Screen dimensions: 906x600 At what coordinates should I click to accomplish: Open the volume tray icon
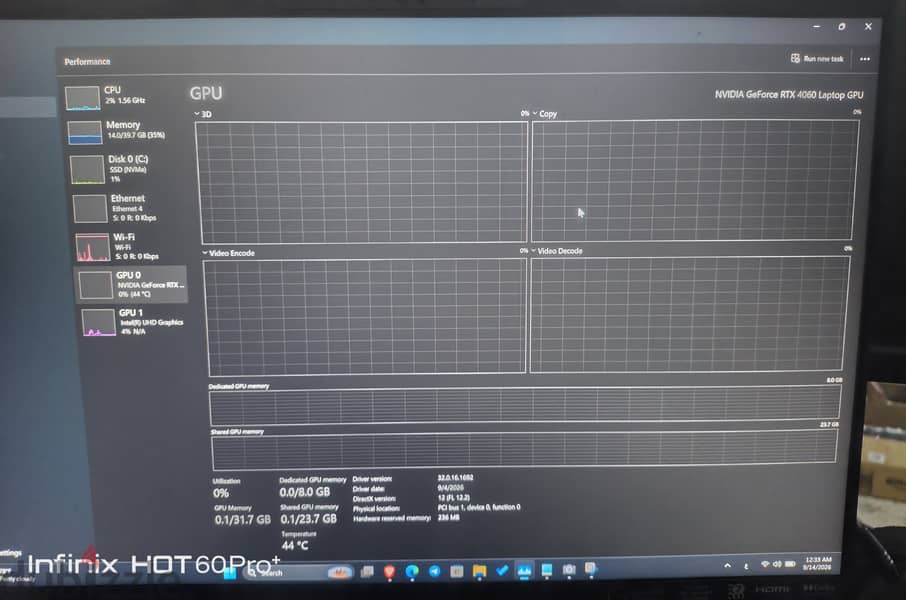click(777, 564)
